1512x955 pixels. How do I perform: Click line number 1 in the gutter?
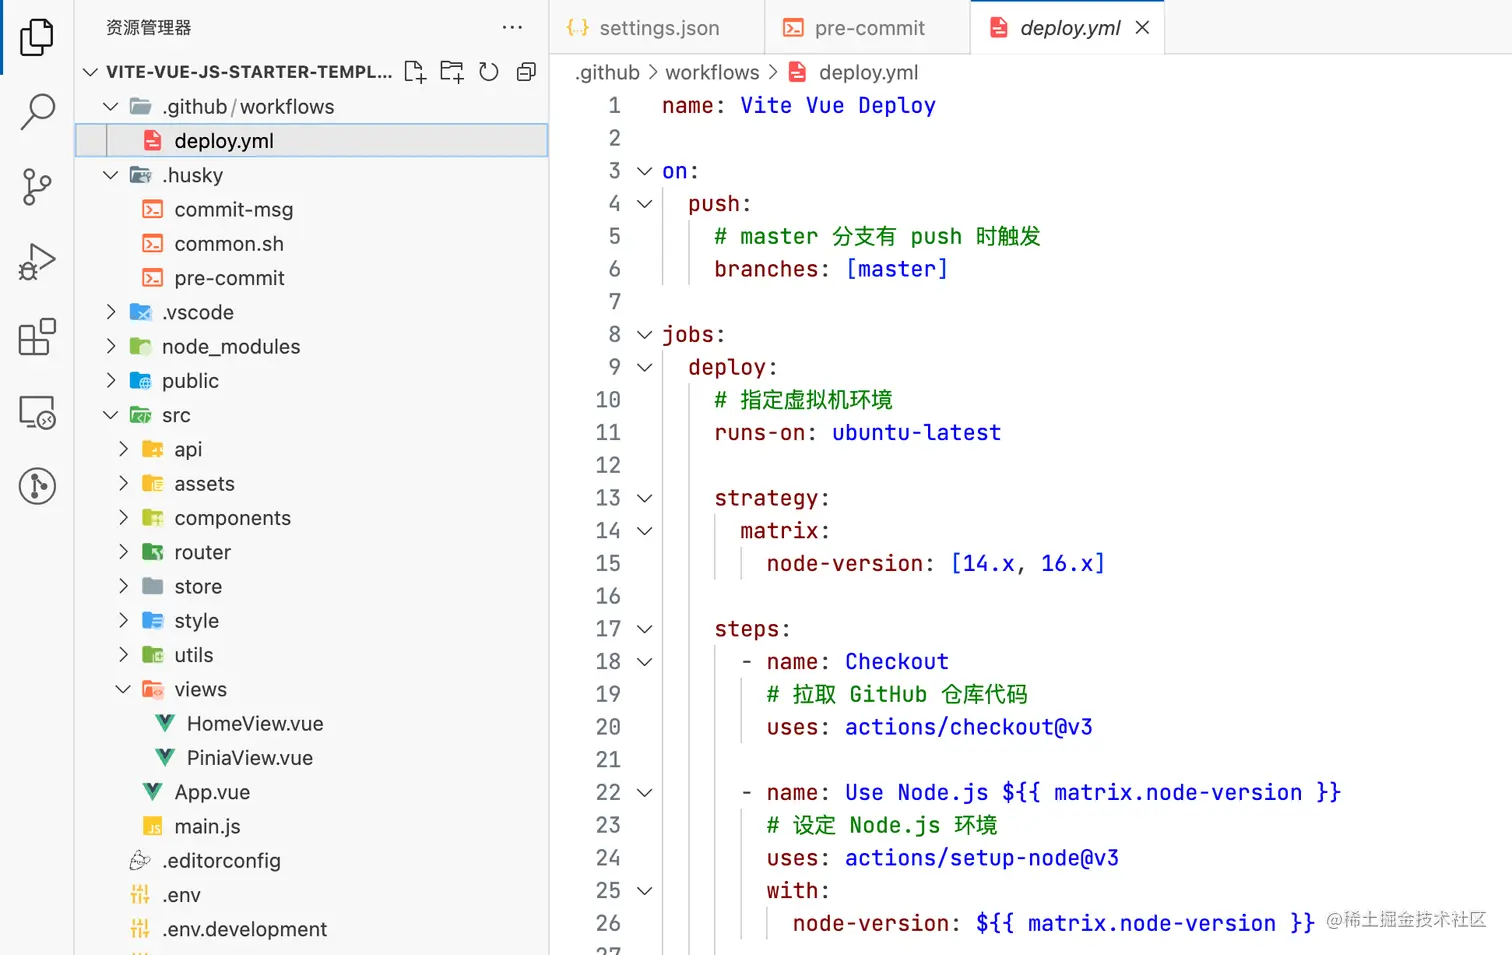coord(614,106)
